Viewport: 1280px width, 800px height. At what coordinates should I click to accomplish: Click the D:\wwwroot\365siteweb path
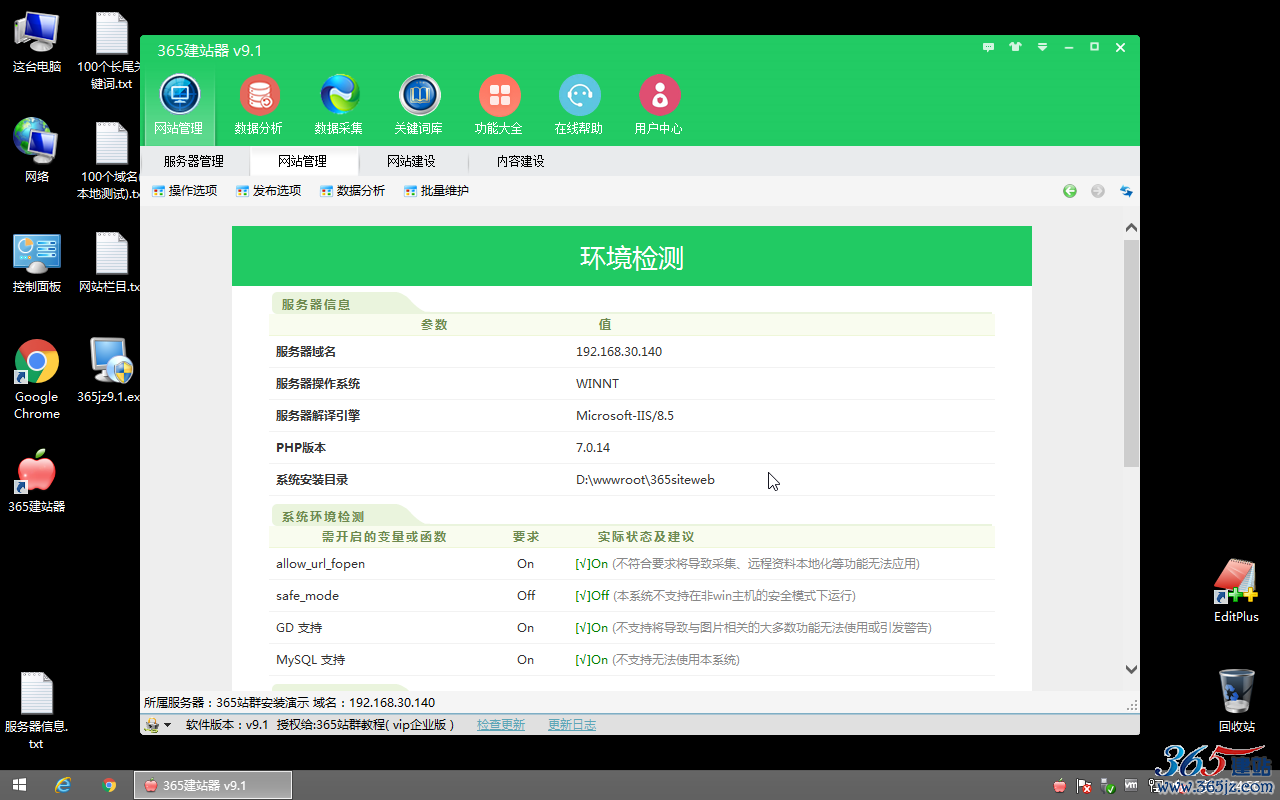pyautogui.click(x=645, y=480)
